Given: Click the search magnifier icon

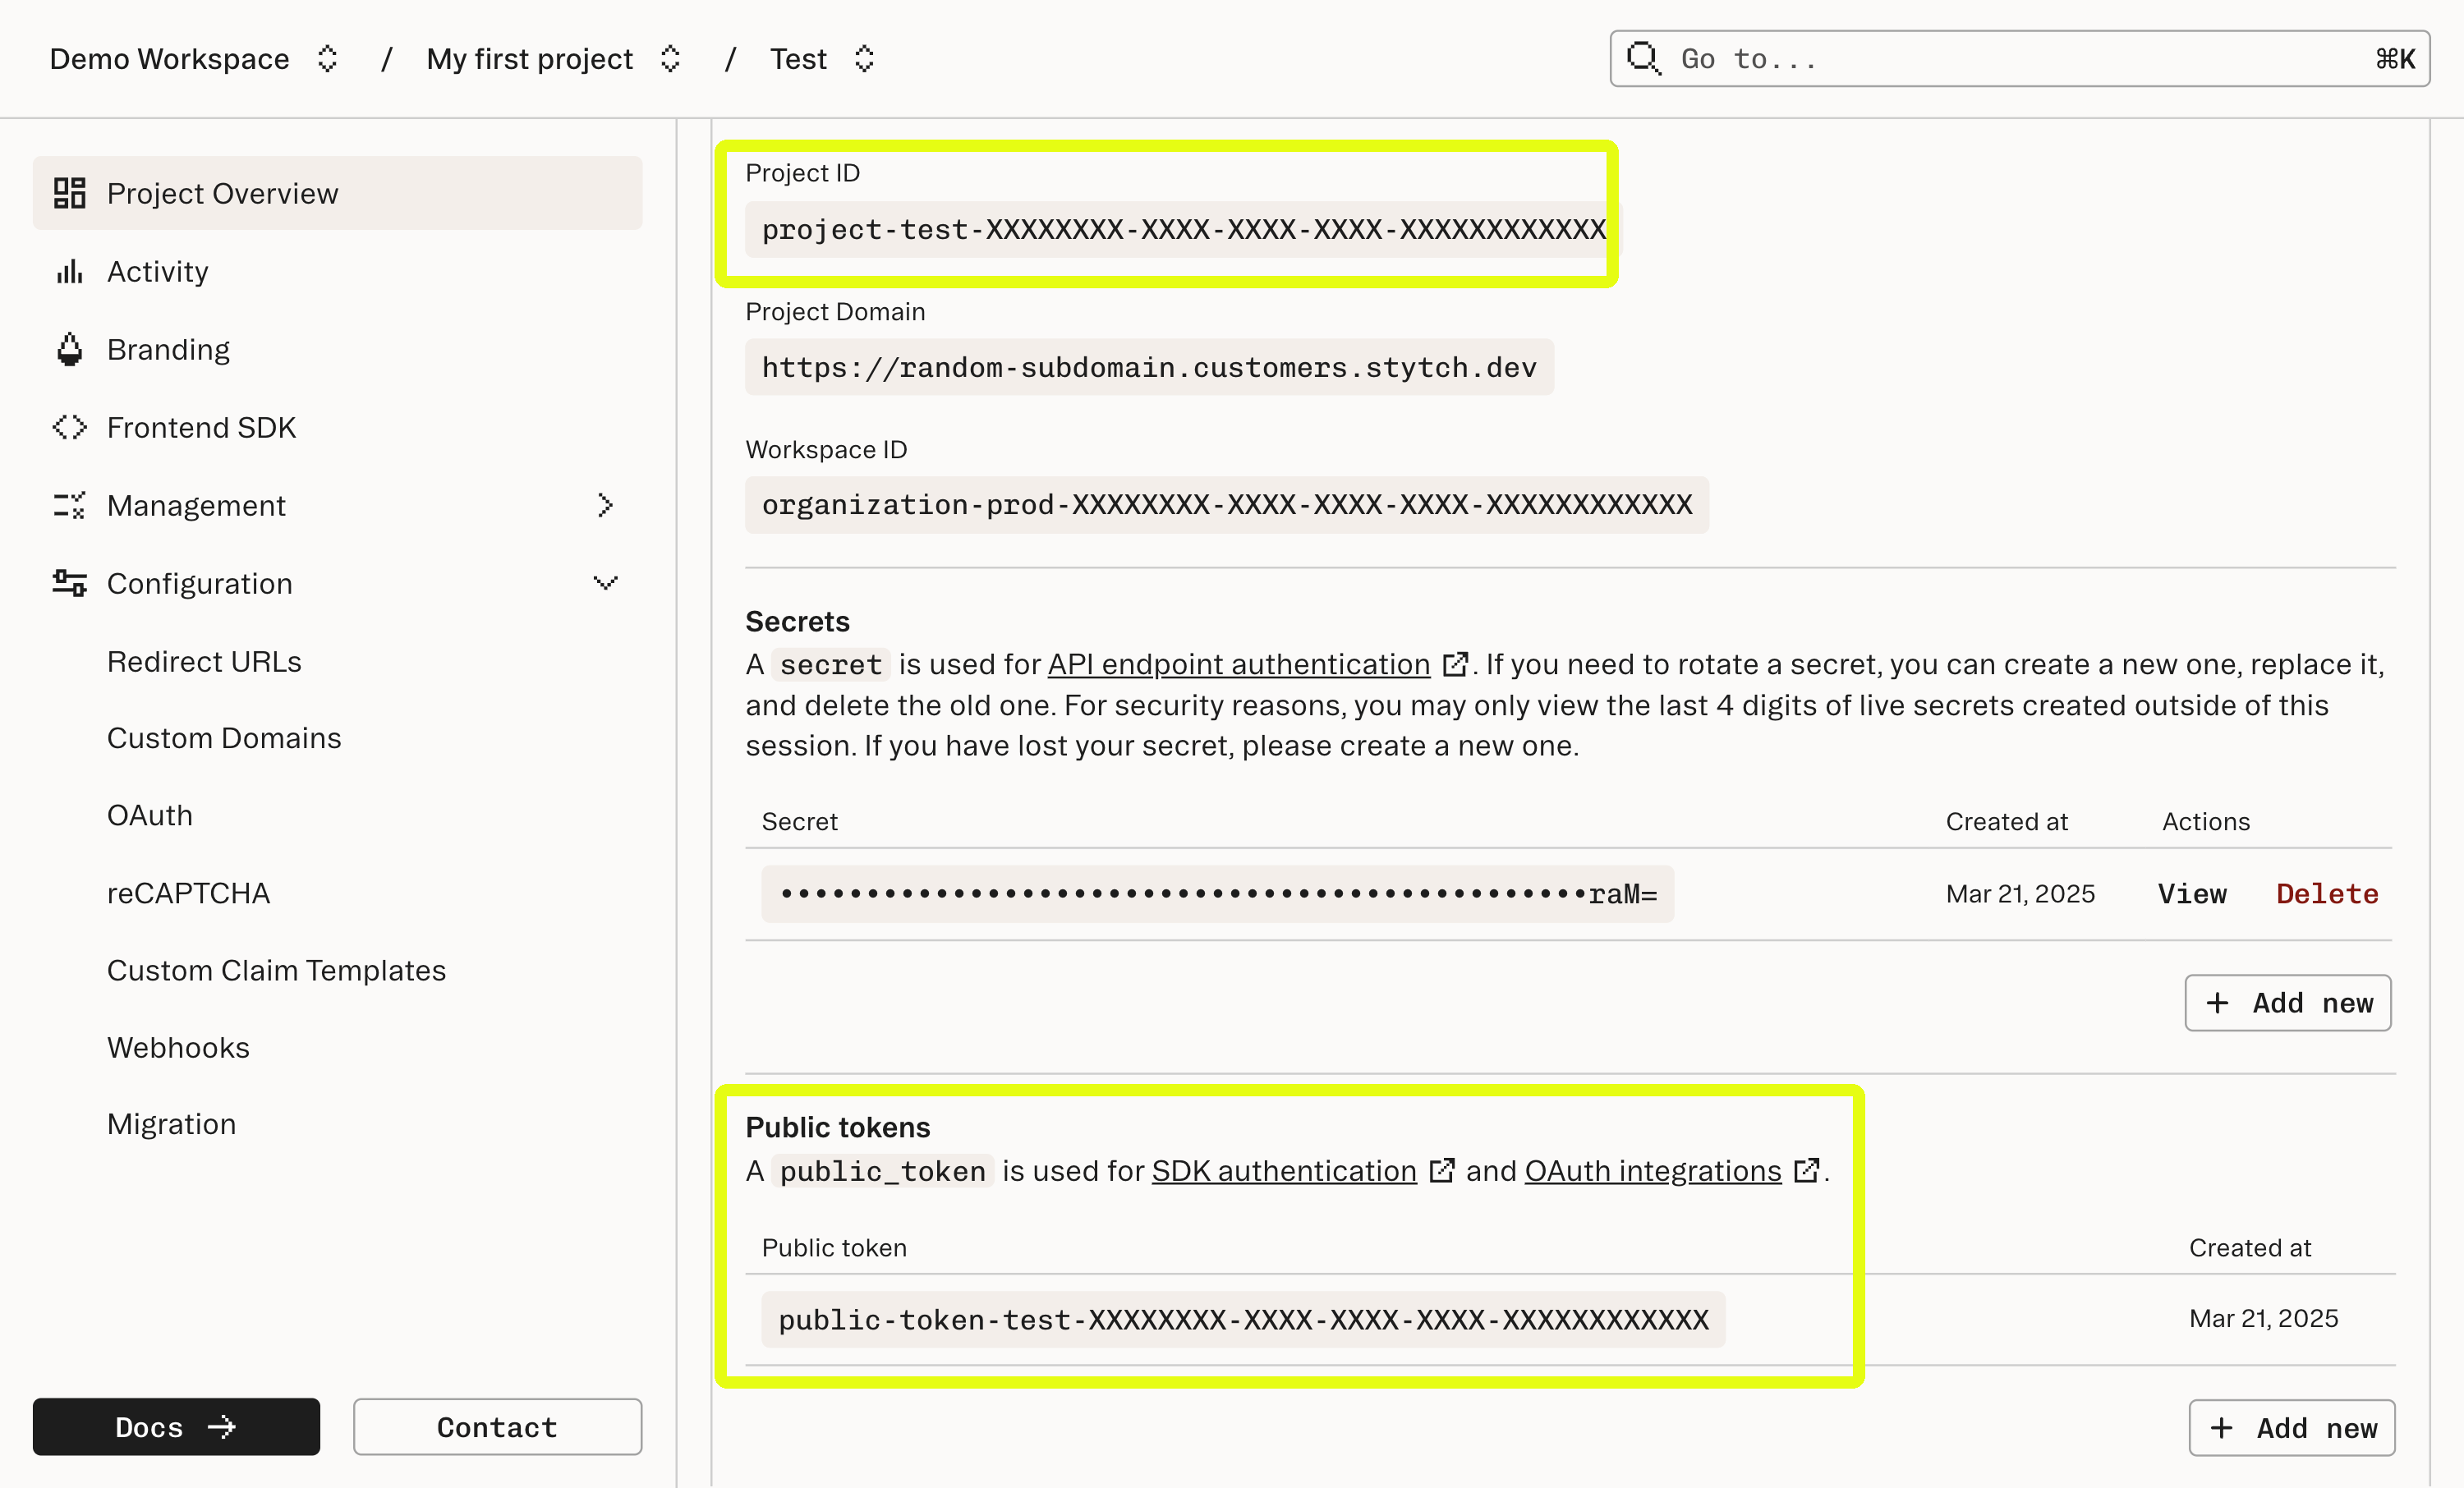Looking at the screenshot, I should 1643,58.
